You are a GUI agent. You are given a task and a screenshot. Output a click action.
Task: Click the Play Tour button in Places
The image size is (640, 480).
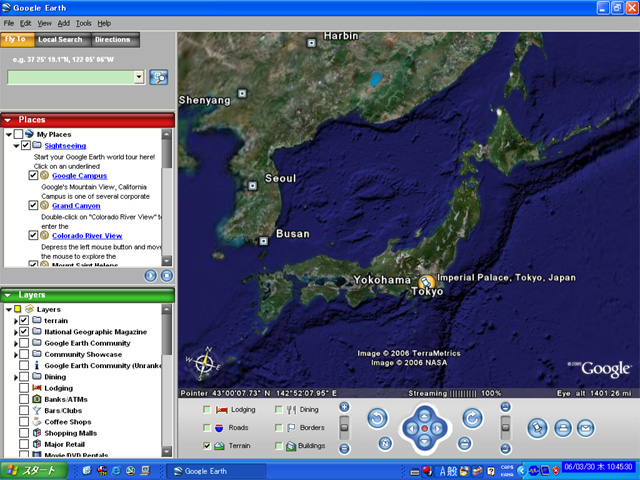[151, 276]
